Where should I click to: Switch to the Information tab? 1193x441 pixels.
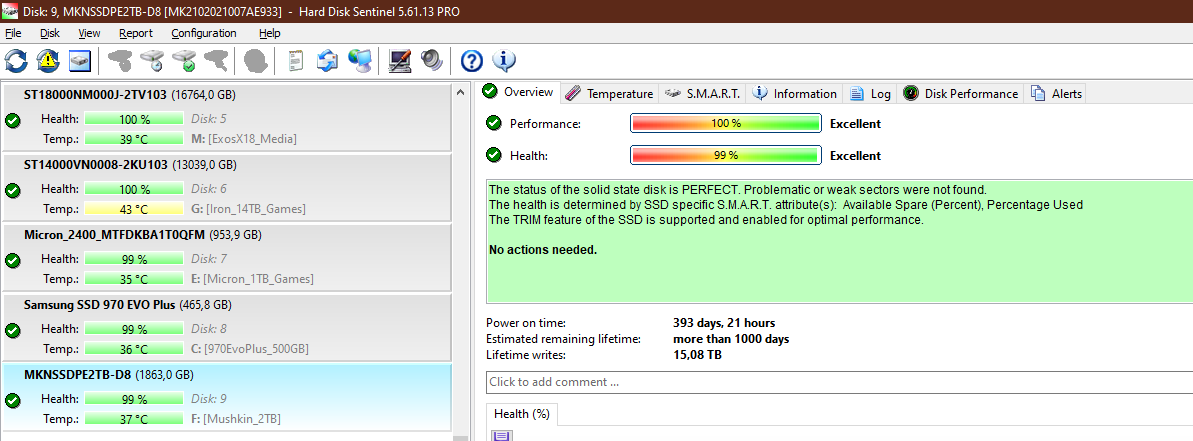[794, 94]
